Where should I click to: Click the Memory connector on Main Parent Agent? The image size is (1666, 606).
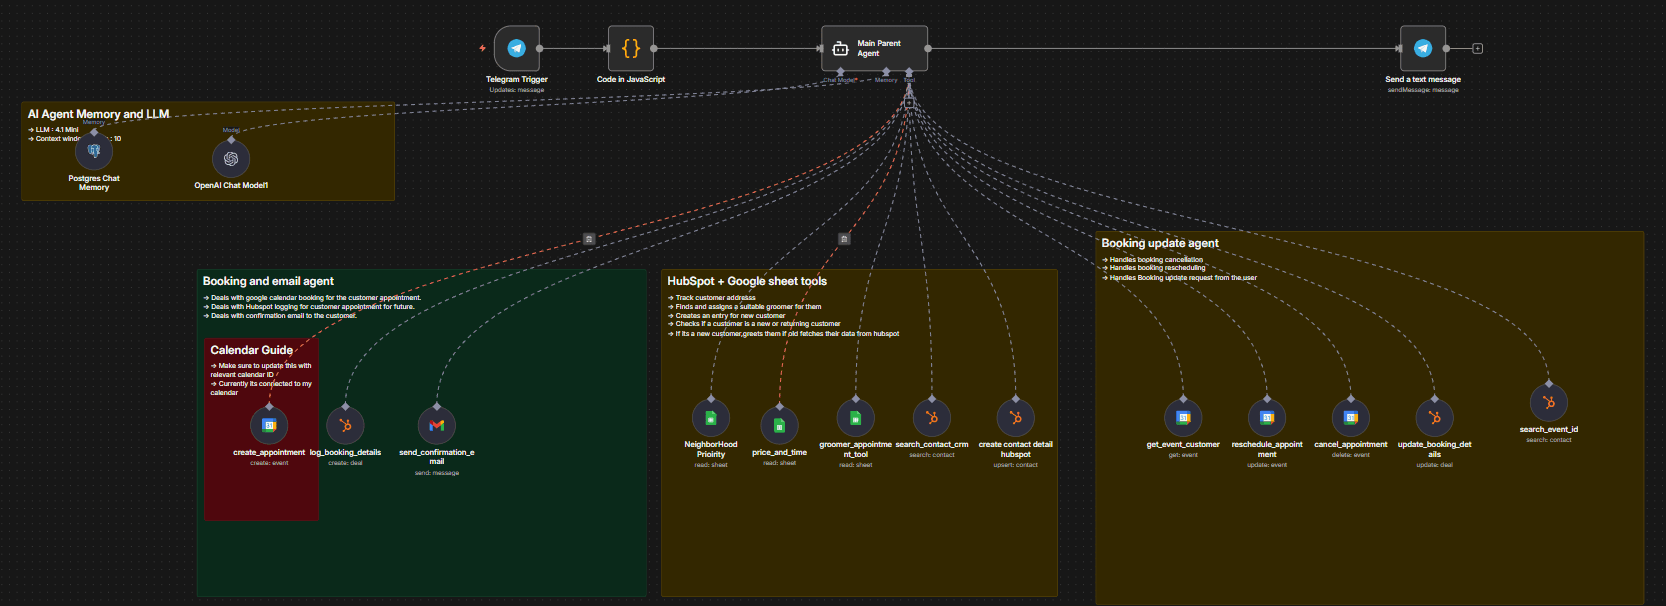point(886,72)
